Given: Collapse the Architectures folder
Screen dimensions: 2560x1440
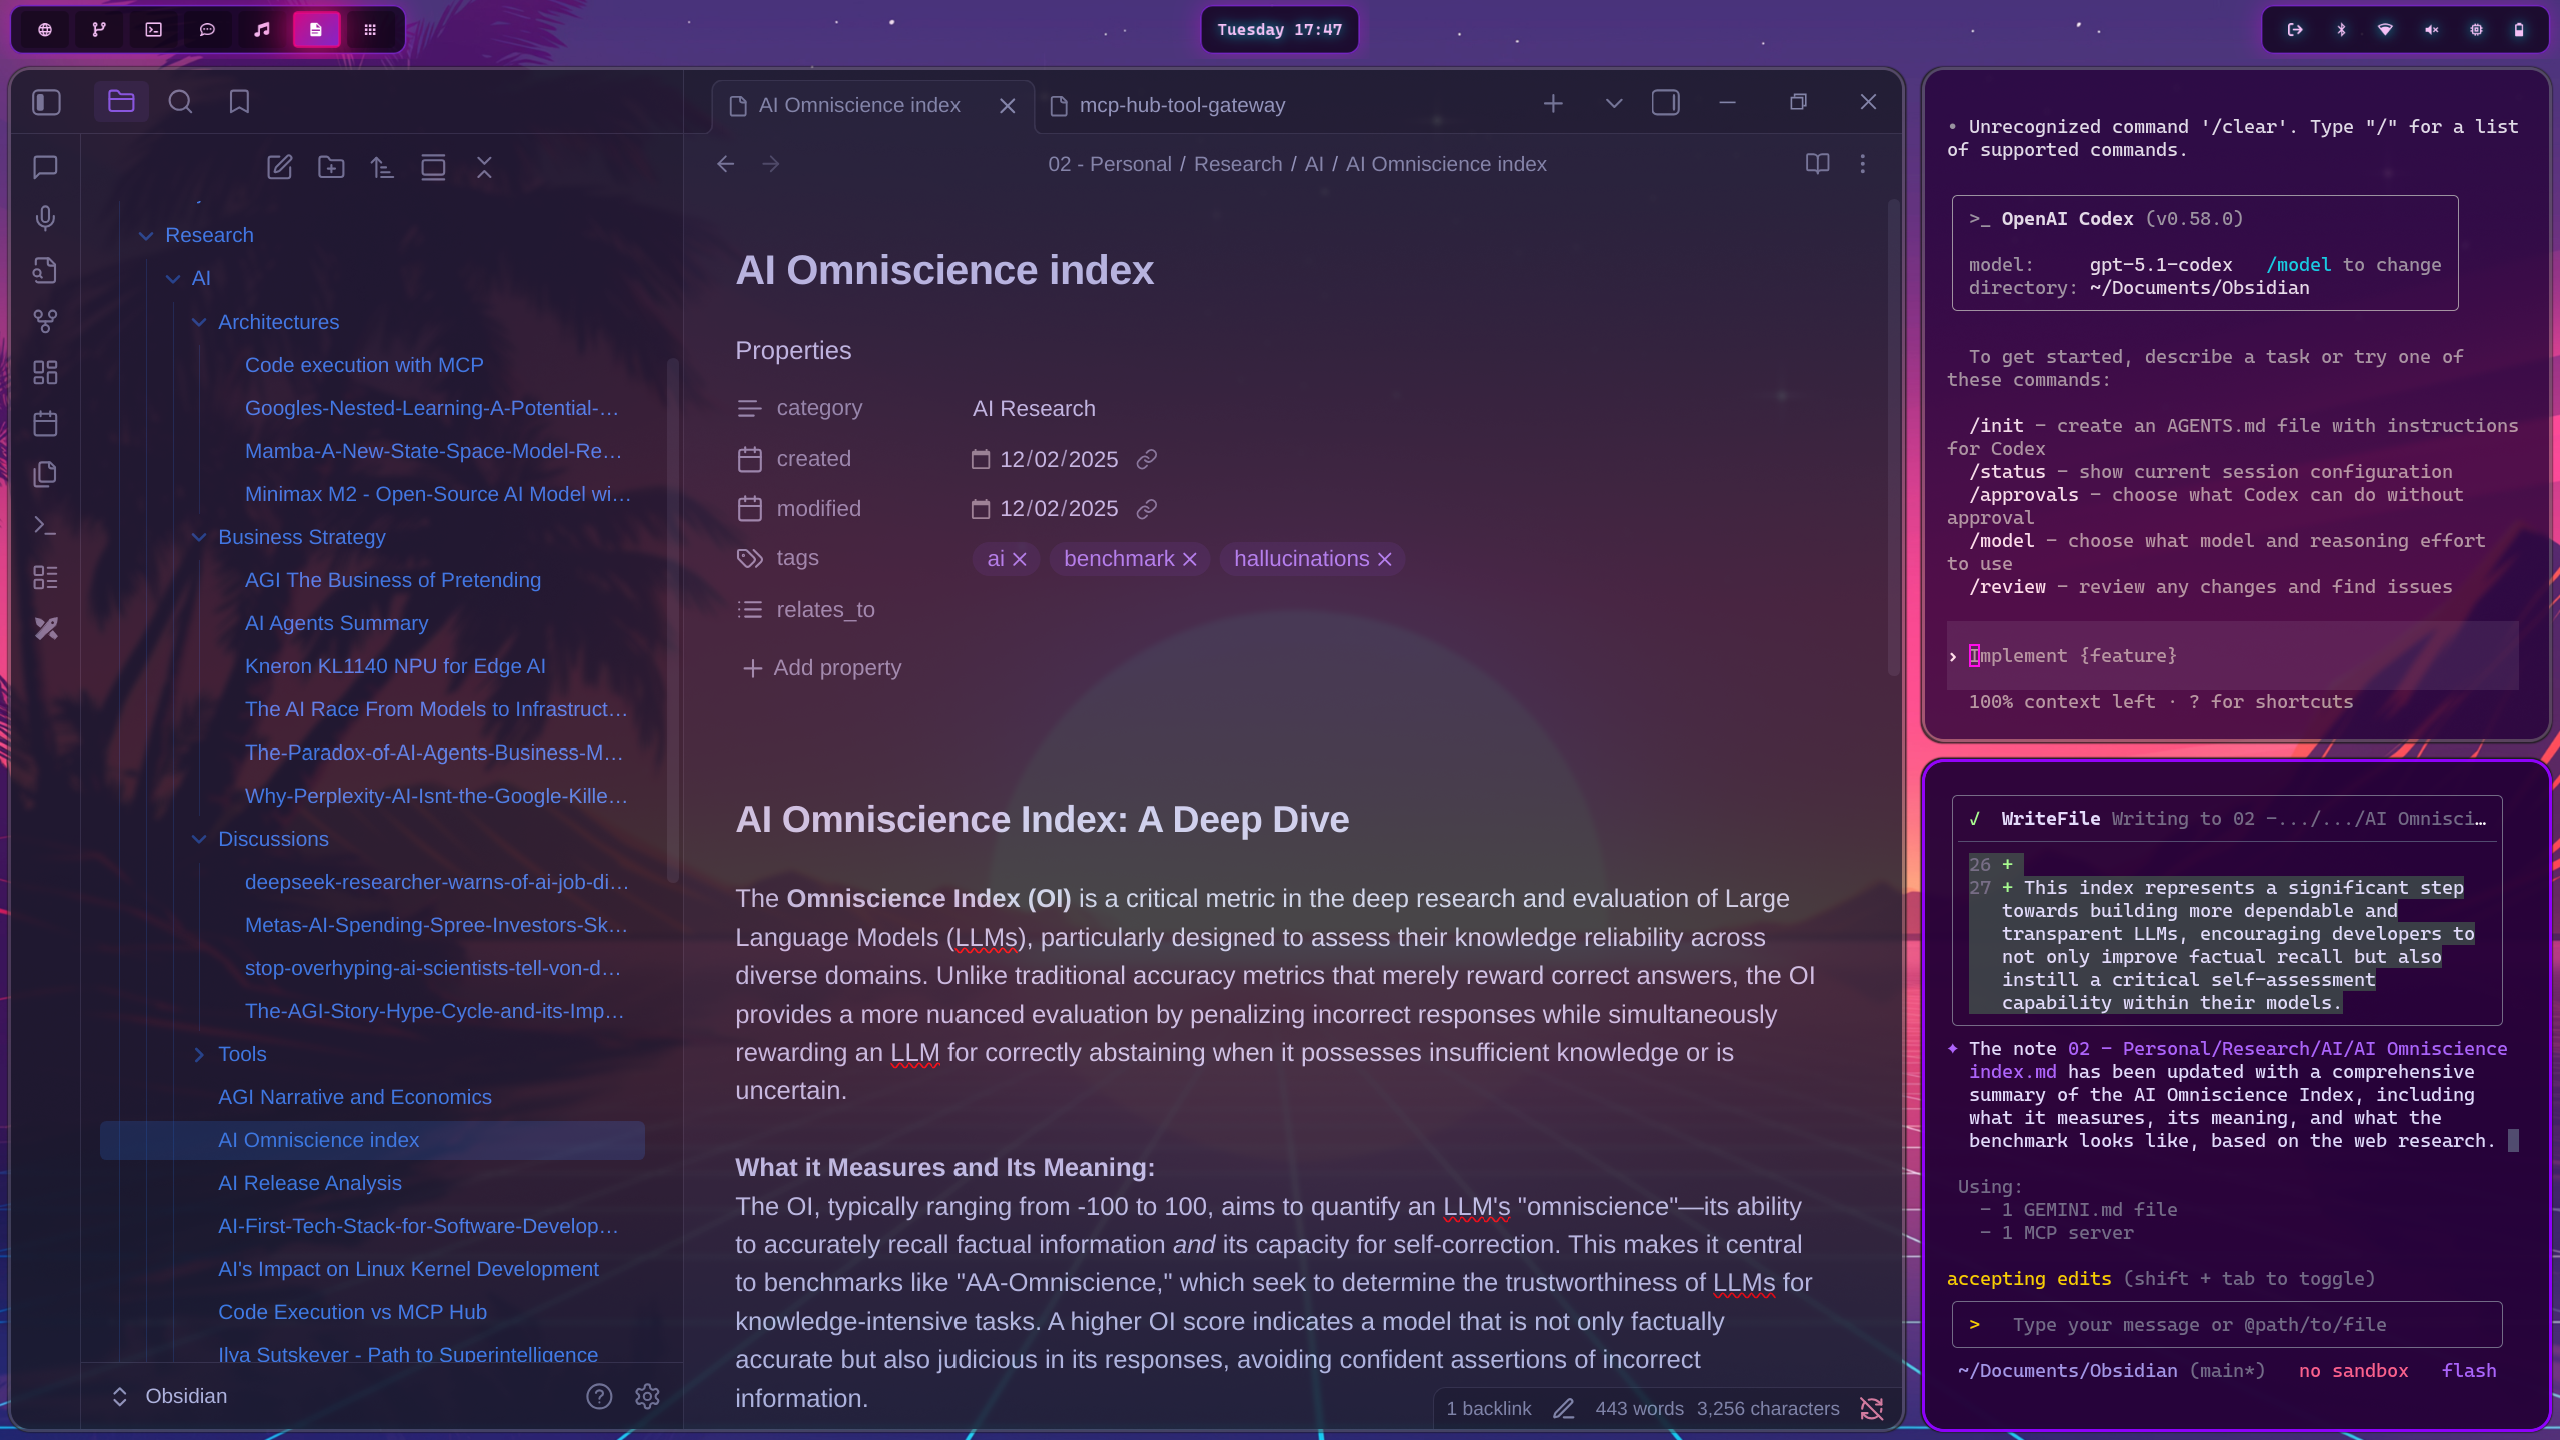Looking at the screenshot, I should (x=199, y=322).
